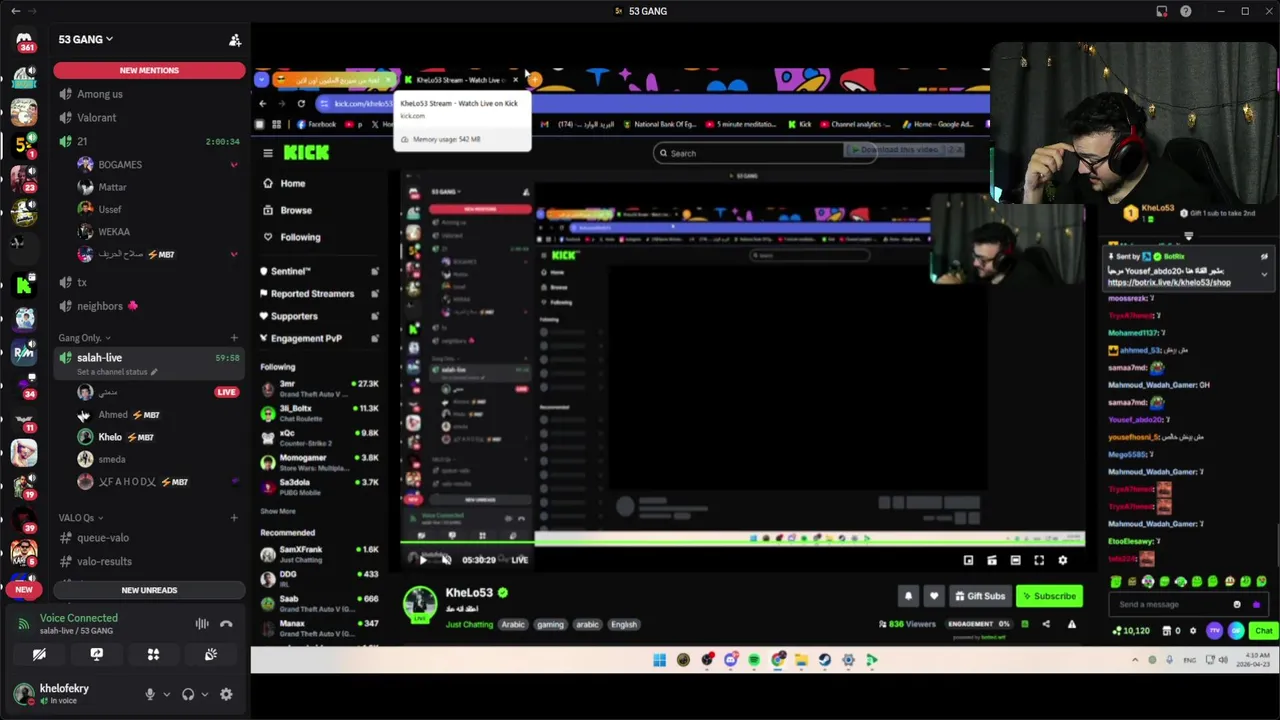The height and width of the screenshot is (720, 1280).
Task: Open Discord direct messages home icon
Action: coord(24,41)
